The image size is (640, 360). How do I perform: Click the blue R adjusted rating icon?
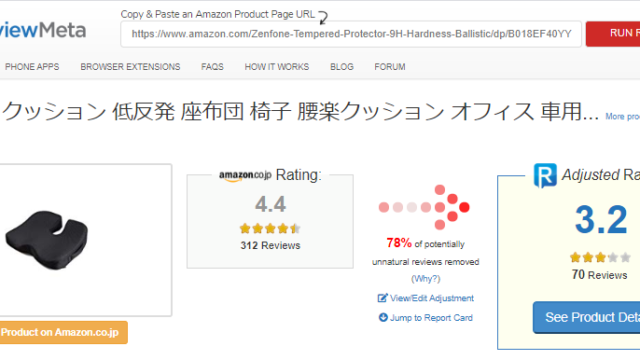coord(545,176)
